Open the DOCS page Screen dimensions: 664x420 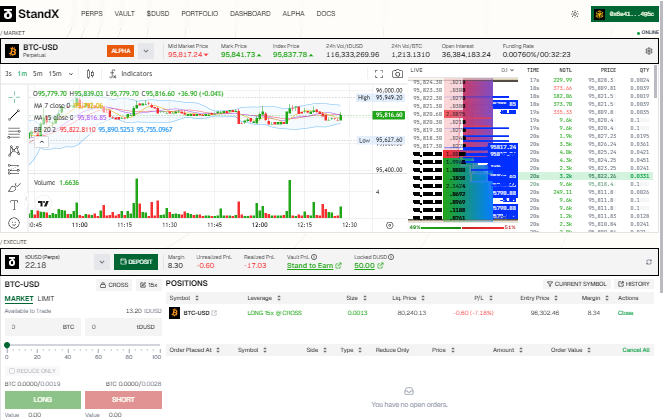click(x=326, y=14)
